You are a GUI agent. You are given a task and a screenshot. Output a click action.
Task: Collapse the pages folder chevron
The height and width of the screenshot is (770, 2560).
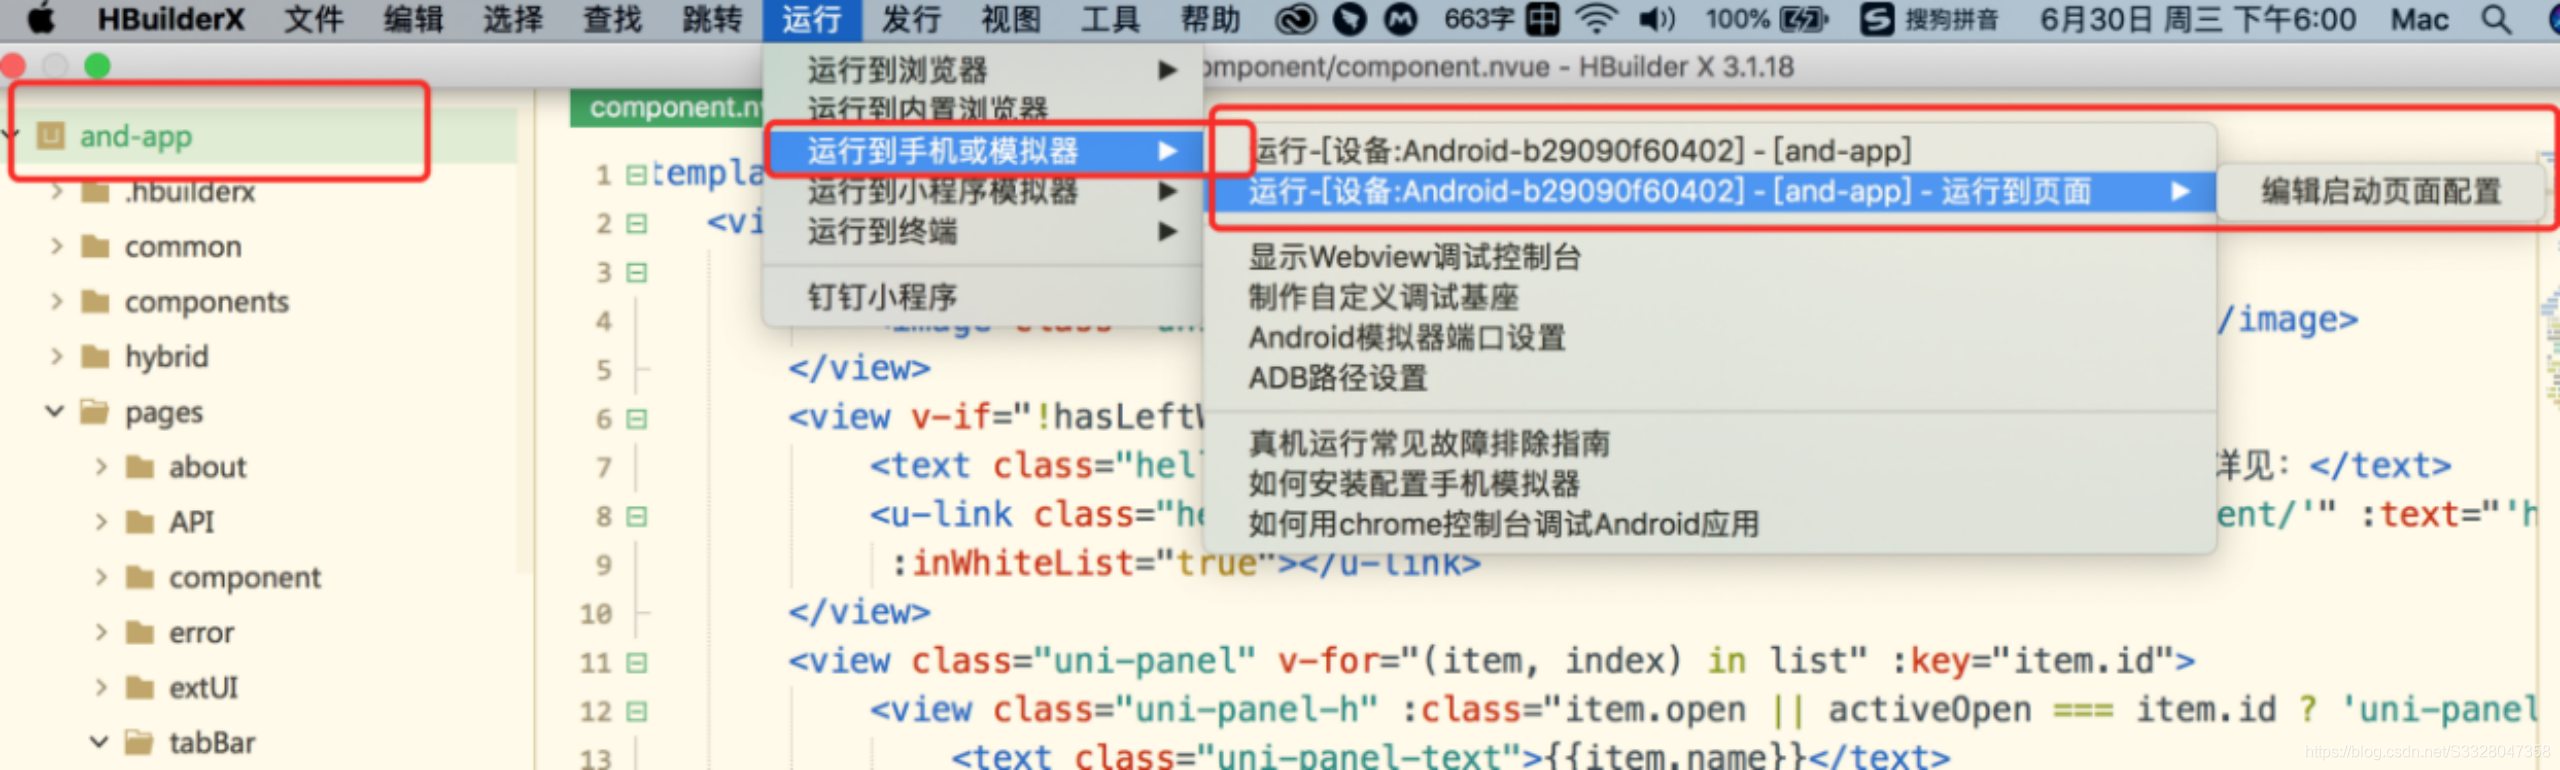pos(55,411)
